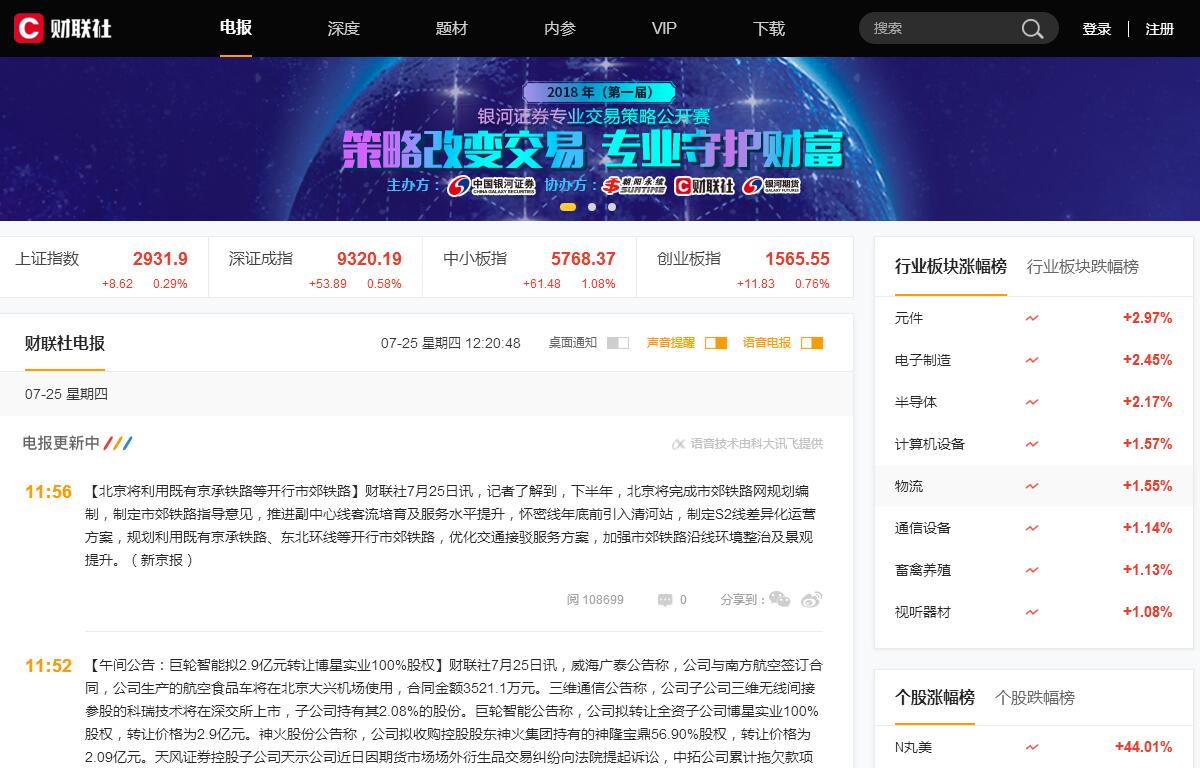The height and width of the screenshot is (768, 1200).
Task: Share the 11:56 news to Weibo
Action: click(x=811, y=599)
